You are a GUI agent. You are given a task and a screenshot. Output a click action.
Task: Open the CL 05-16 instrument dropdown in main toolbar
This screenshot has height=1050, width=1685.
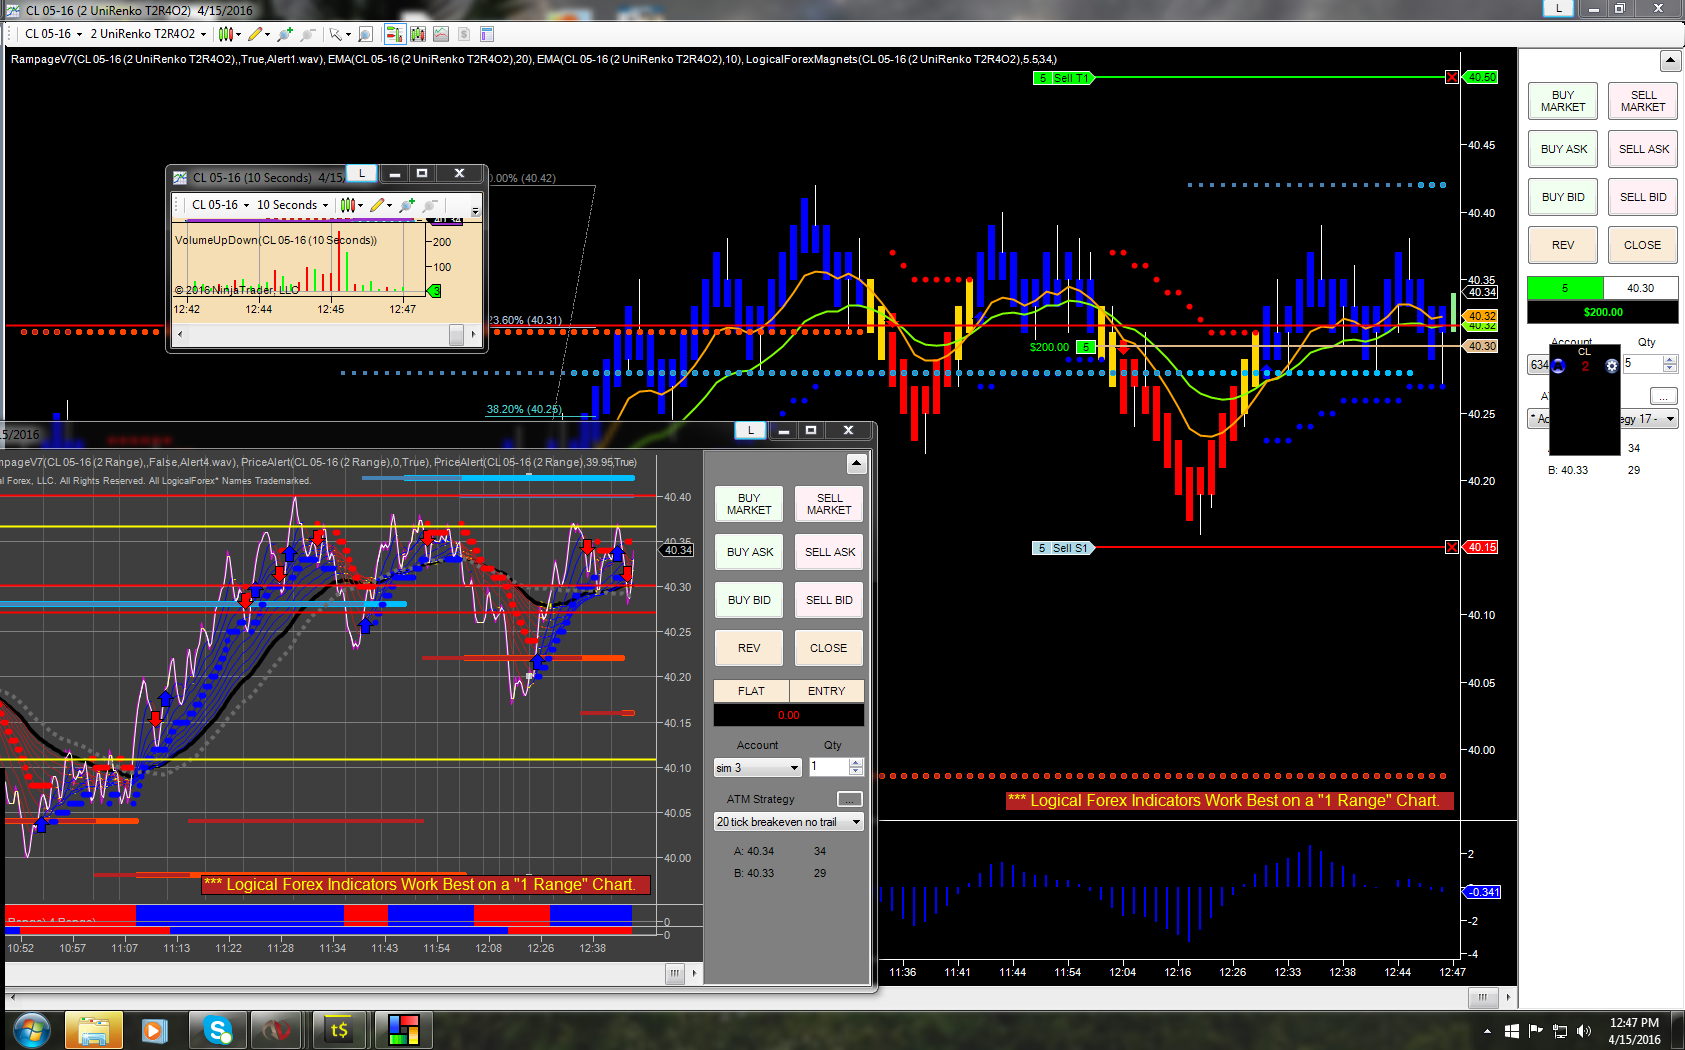[53, 34]
